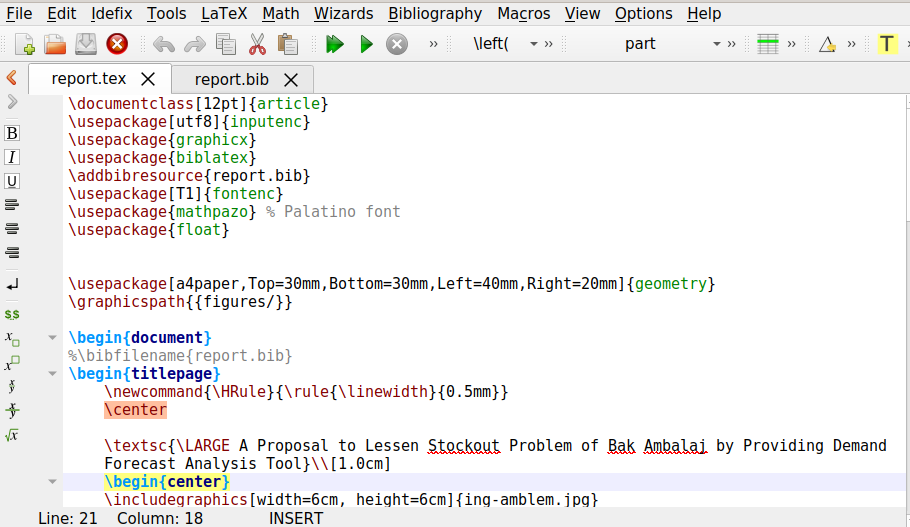Cut selection with scissors icon
The width and height of the screenshot is (910, 527).
[x=257, y=44]
